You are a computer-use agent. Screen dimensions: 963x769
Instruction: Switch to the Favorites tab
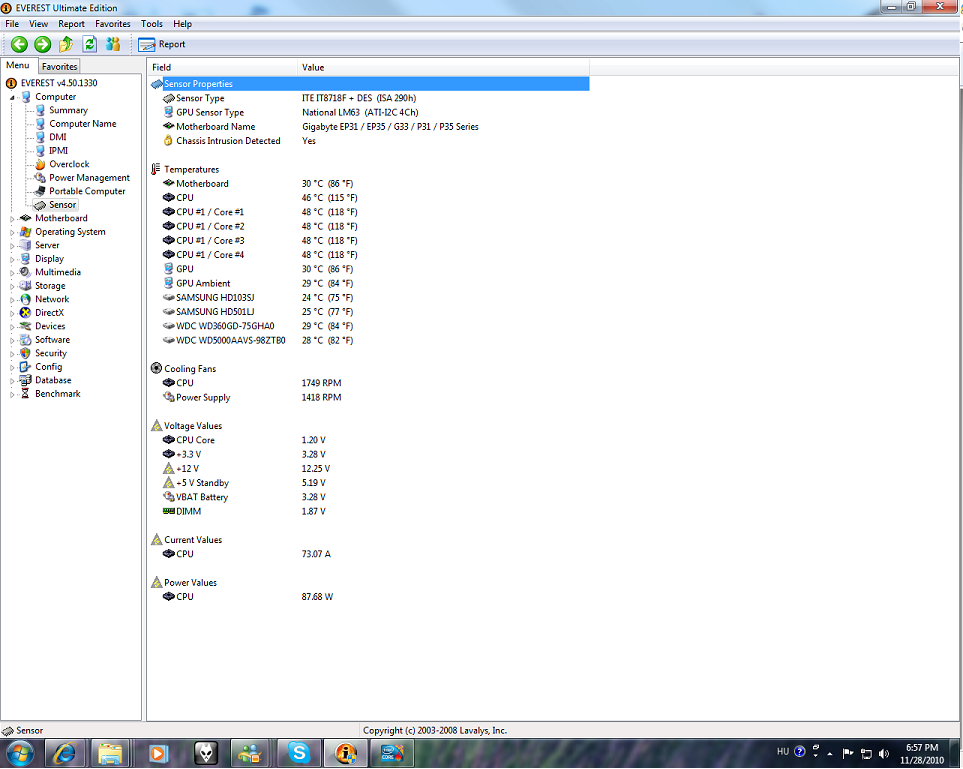click(60, 66)
